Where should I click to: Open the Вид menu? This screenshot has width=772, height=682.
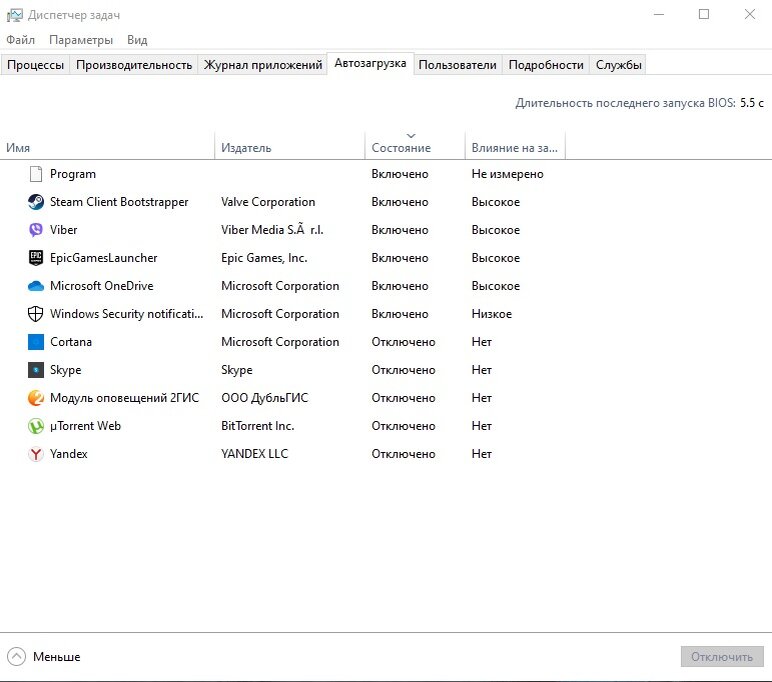[x=137, y=40]
